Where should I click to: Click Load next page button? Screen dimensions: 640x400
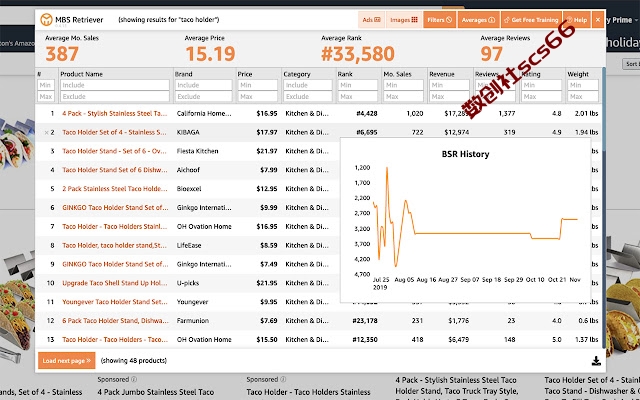(67, 360)
